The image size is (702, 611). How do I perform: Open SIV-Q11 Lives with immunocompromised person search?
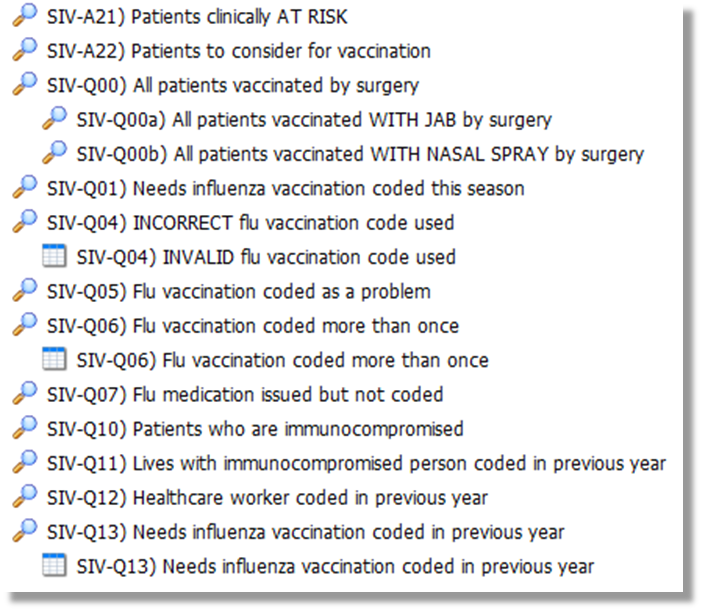pyautogui.click(x=357, y=464)
